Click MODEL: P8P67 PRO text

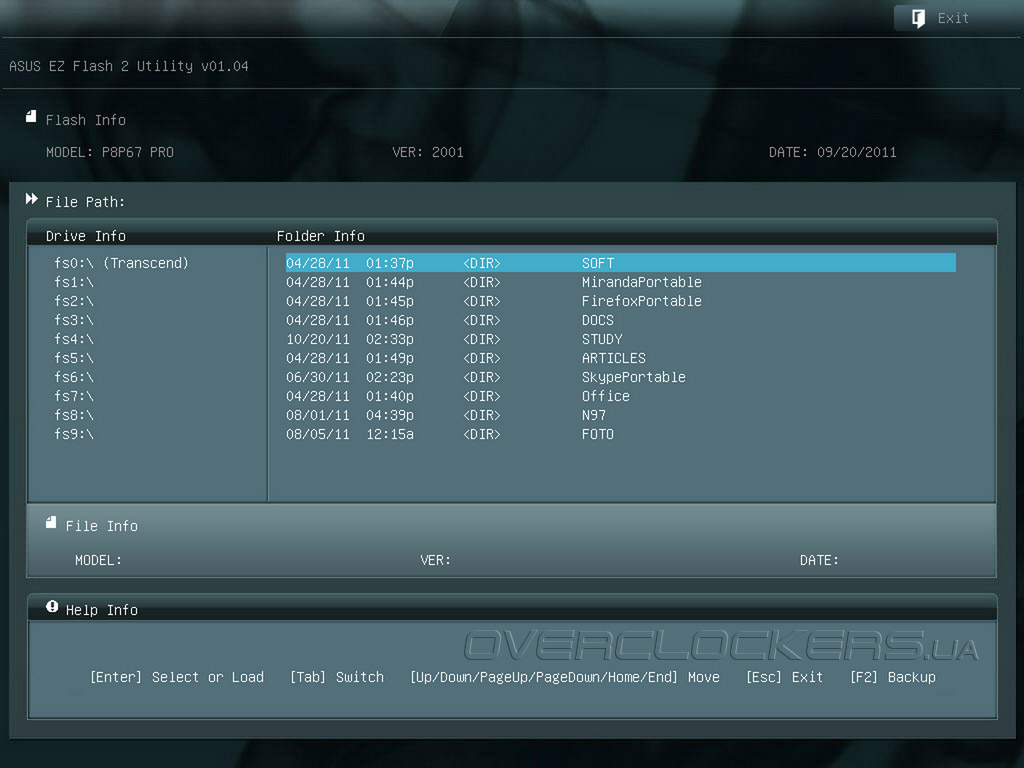click(x=110, y=152)
